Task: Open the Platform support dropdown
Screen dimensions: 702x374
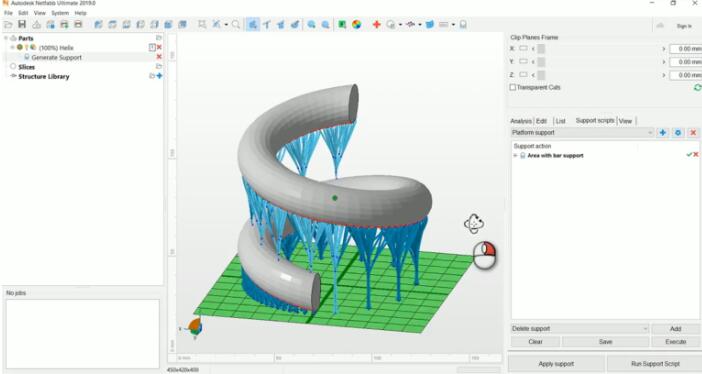Action: click(582, 133)
